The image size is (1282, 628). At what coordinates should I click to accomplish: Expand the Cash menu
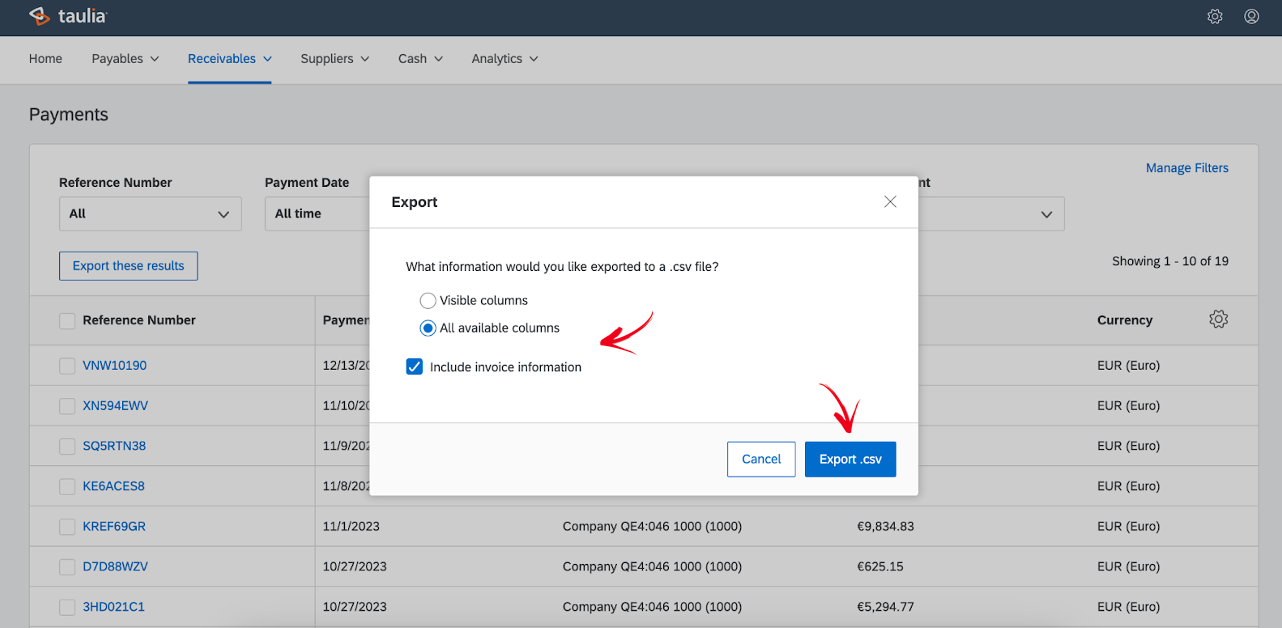point(420,59)
